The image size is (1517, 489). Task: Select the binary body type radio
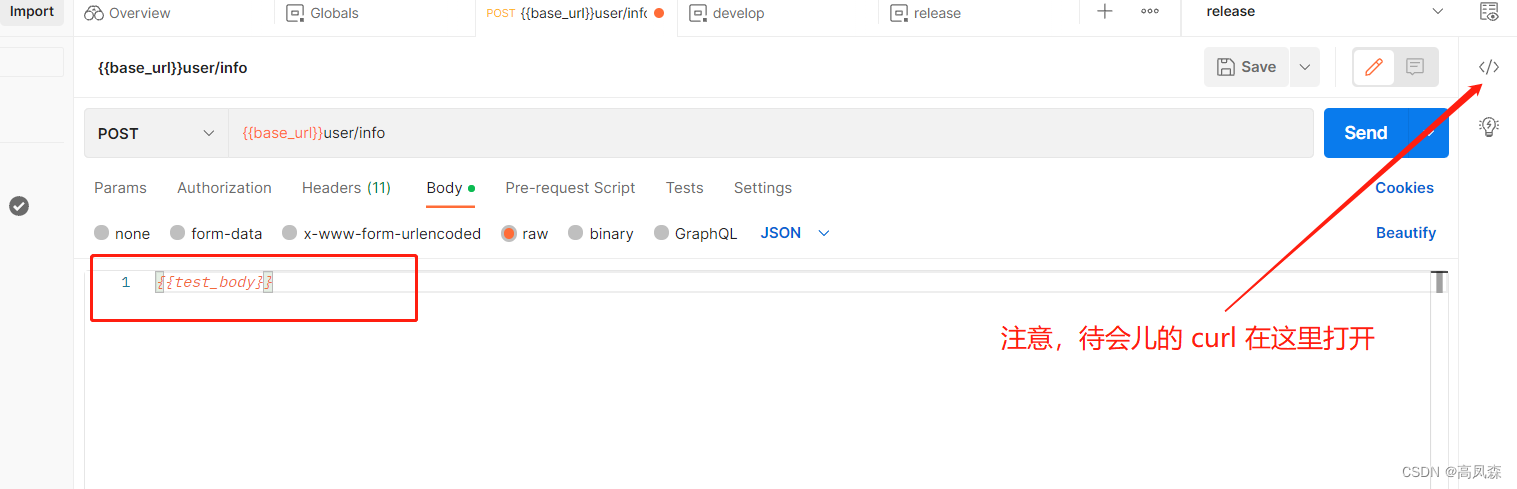576,233
